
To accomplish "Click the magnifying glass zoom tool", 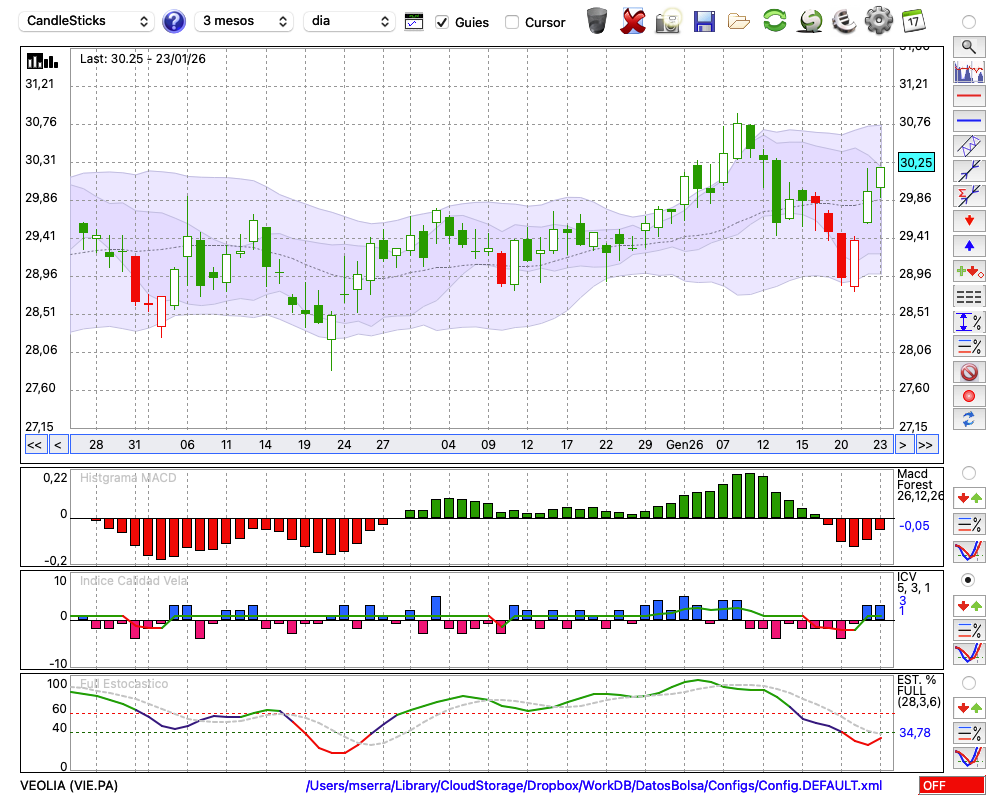I will pyautogui.click(x=968, y=46).
